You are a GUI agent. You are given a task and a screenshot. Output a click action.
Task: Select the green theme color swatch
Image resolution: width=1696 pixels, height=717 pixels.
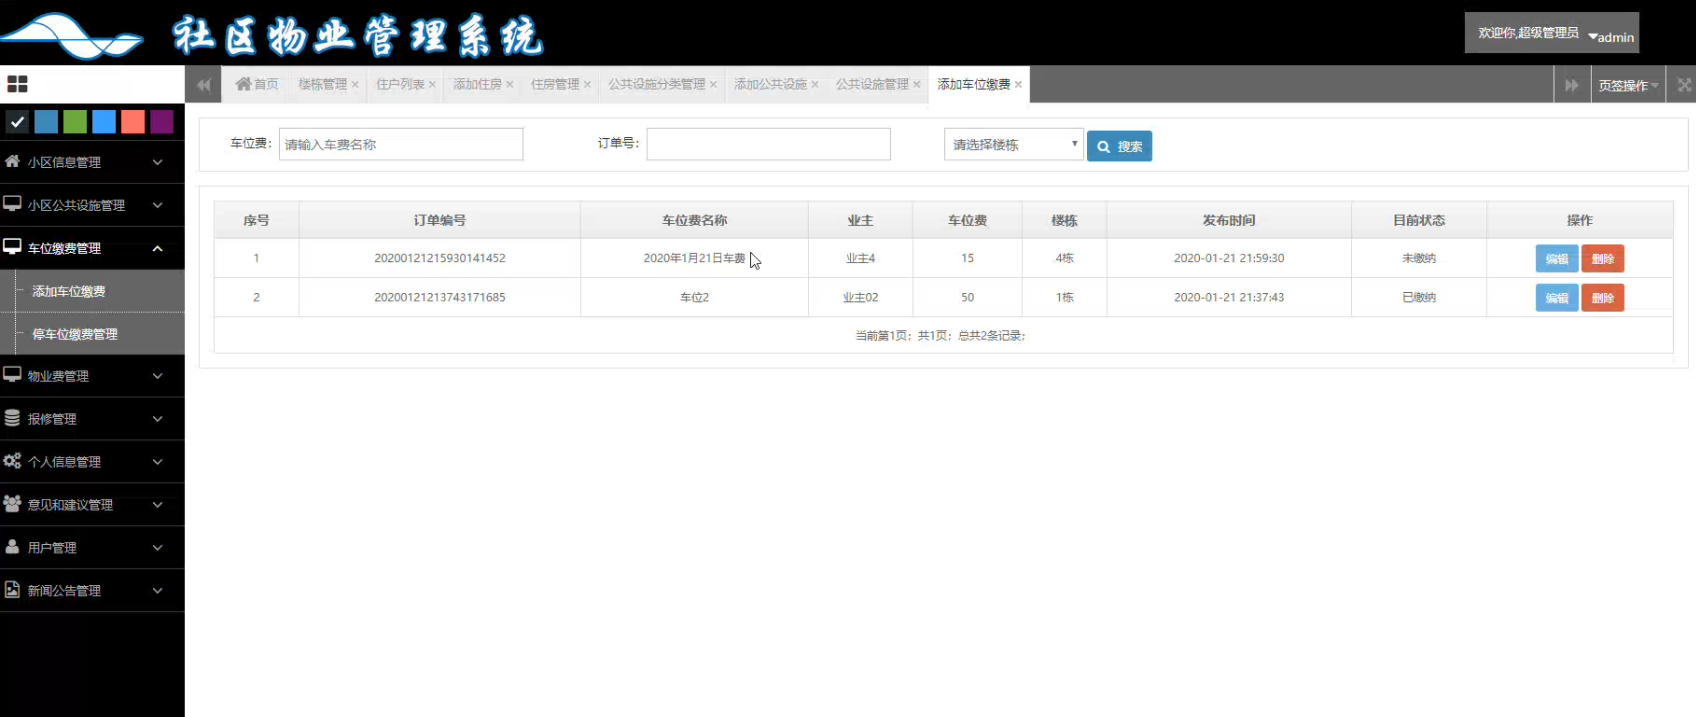75,122
